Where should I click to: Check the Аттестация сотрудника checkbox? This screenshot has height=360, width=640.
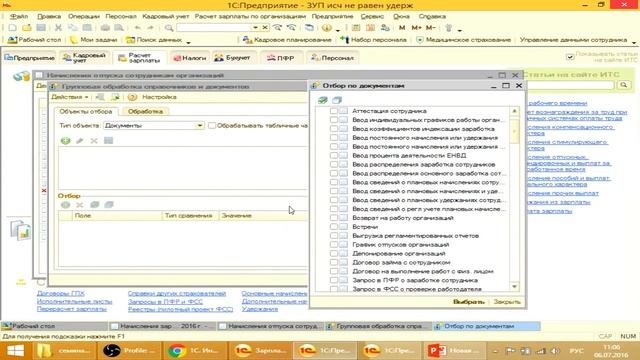tap(334, 111)
